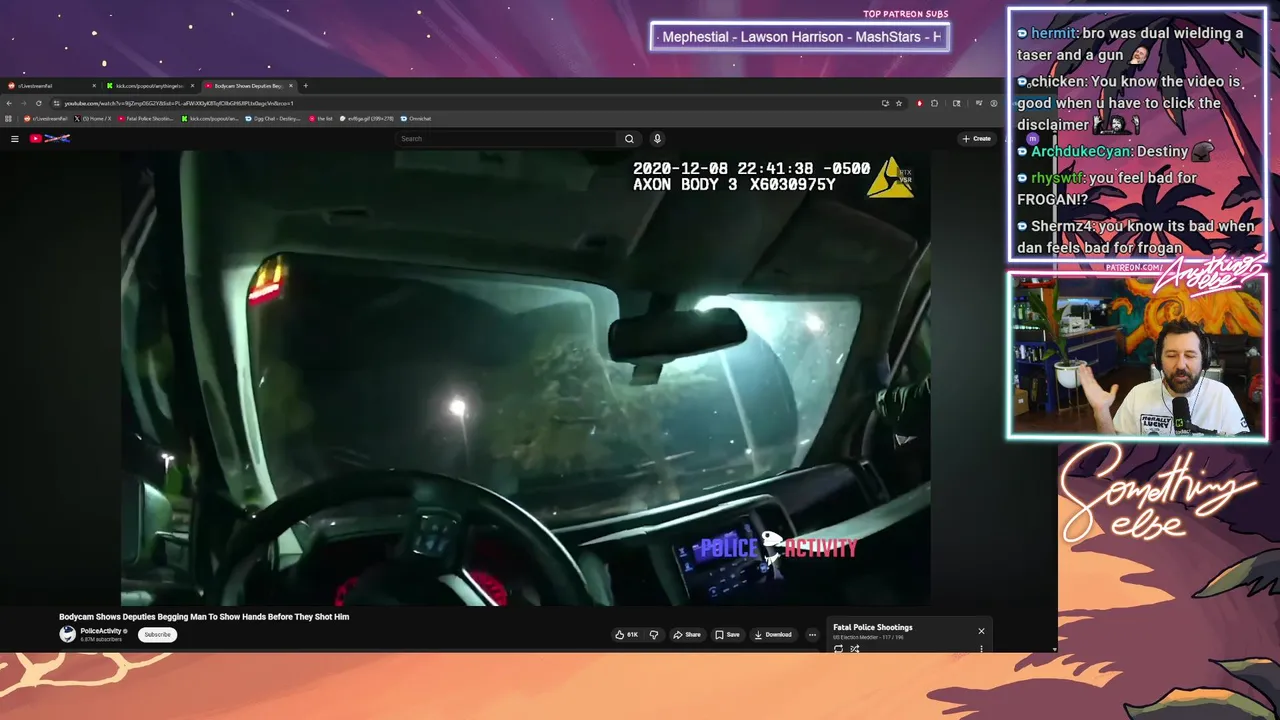Click the Fatal Police Shootings playlist title
The image size is (1280, 720).
click(x=873, y=627)
